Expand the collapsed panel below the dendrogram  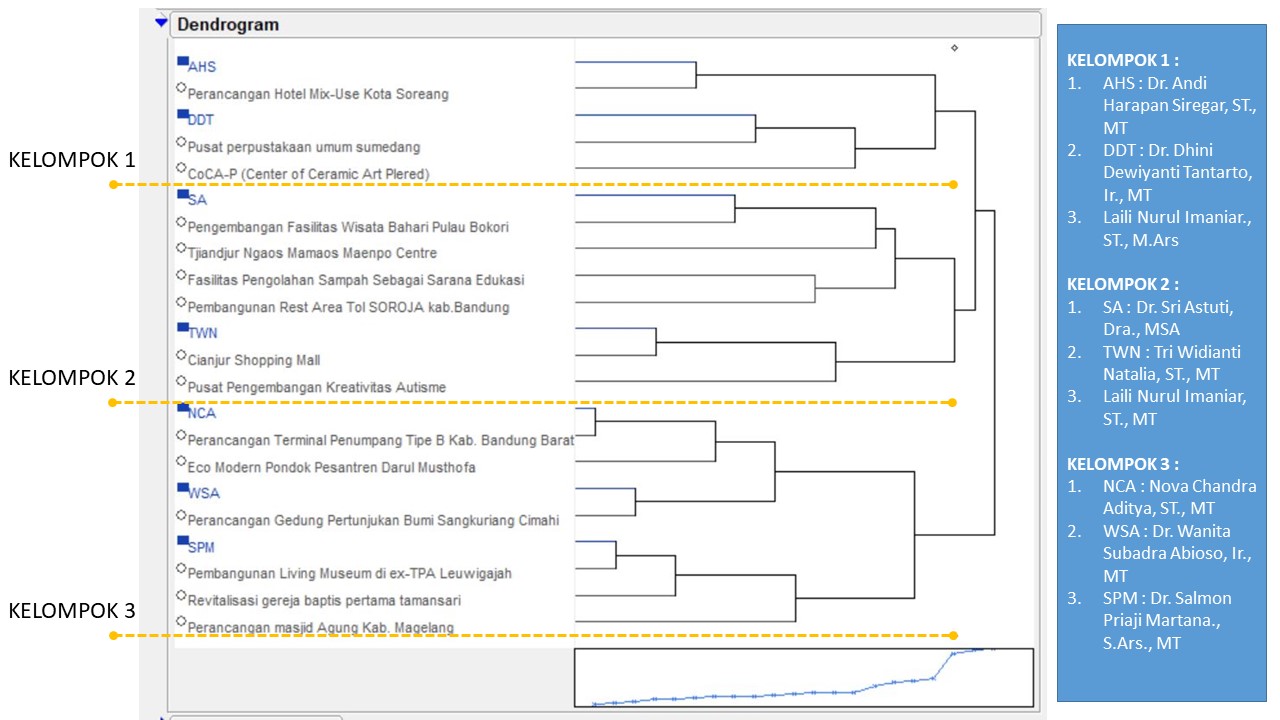pyautogui.click(x=163, y=717)
